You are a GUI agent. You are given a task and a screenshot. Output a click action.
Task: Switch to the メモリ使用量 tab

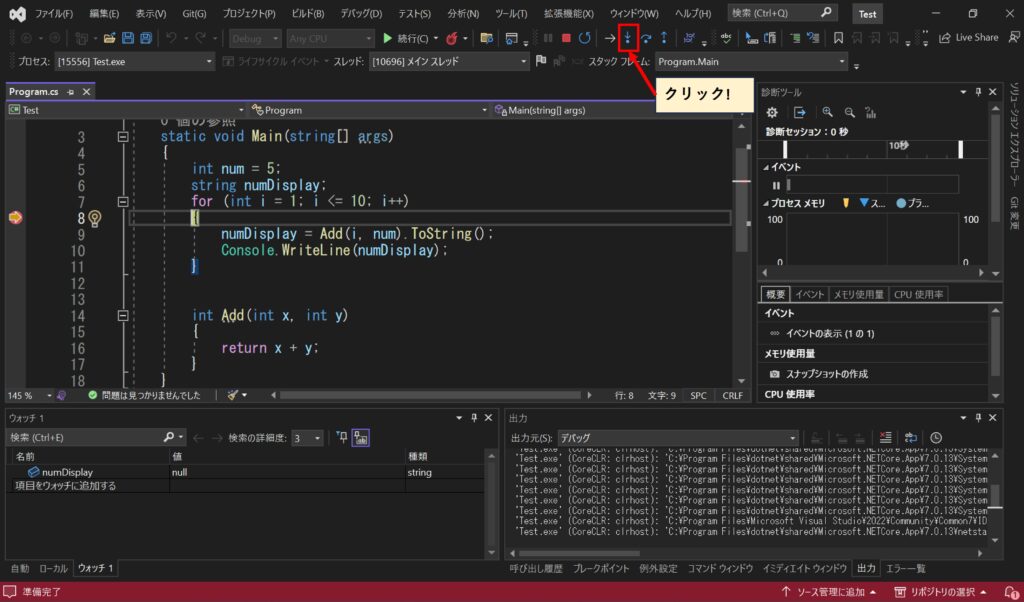[x=858, y=294]
